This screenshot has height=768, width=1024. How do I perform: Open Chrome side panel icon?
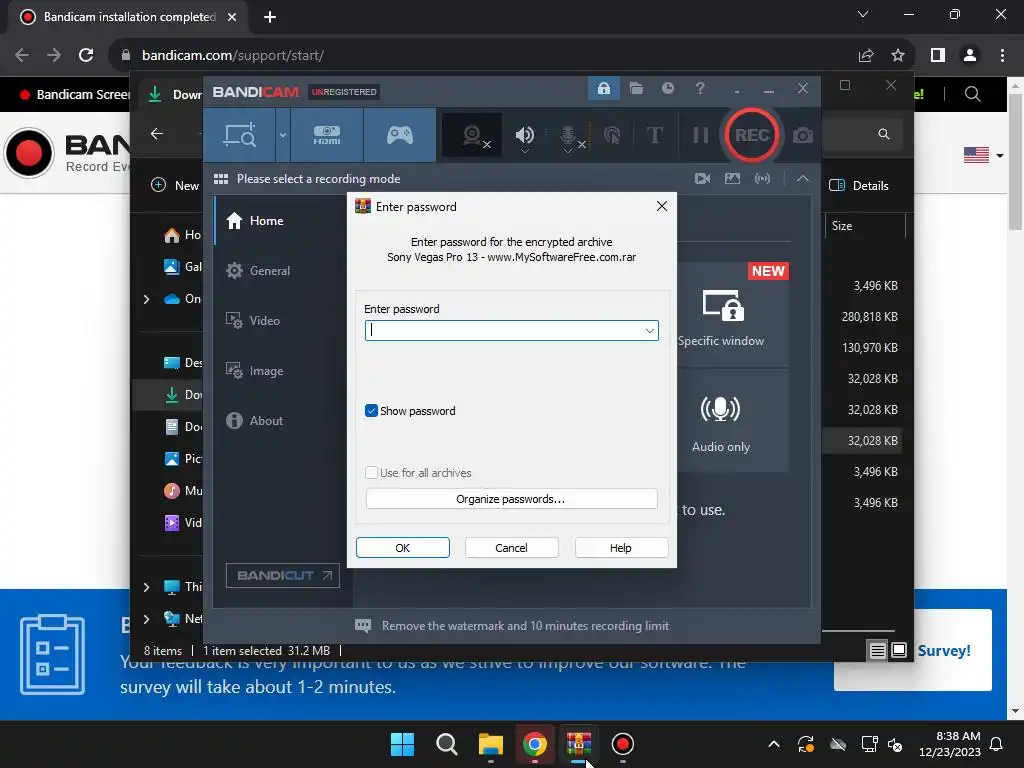click(938, 56)
